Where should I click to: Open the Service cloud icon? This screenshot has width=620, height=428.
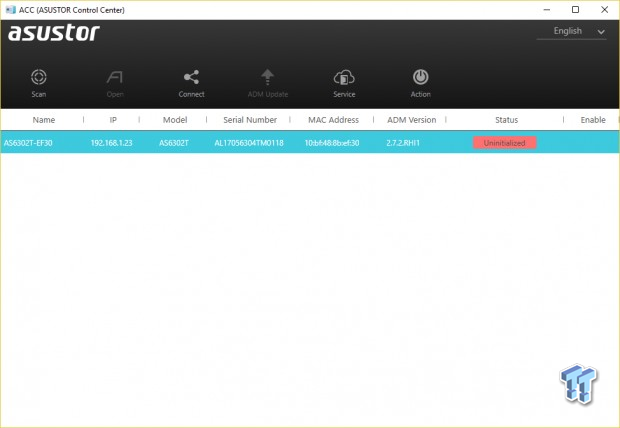[344, 77]
